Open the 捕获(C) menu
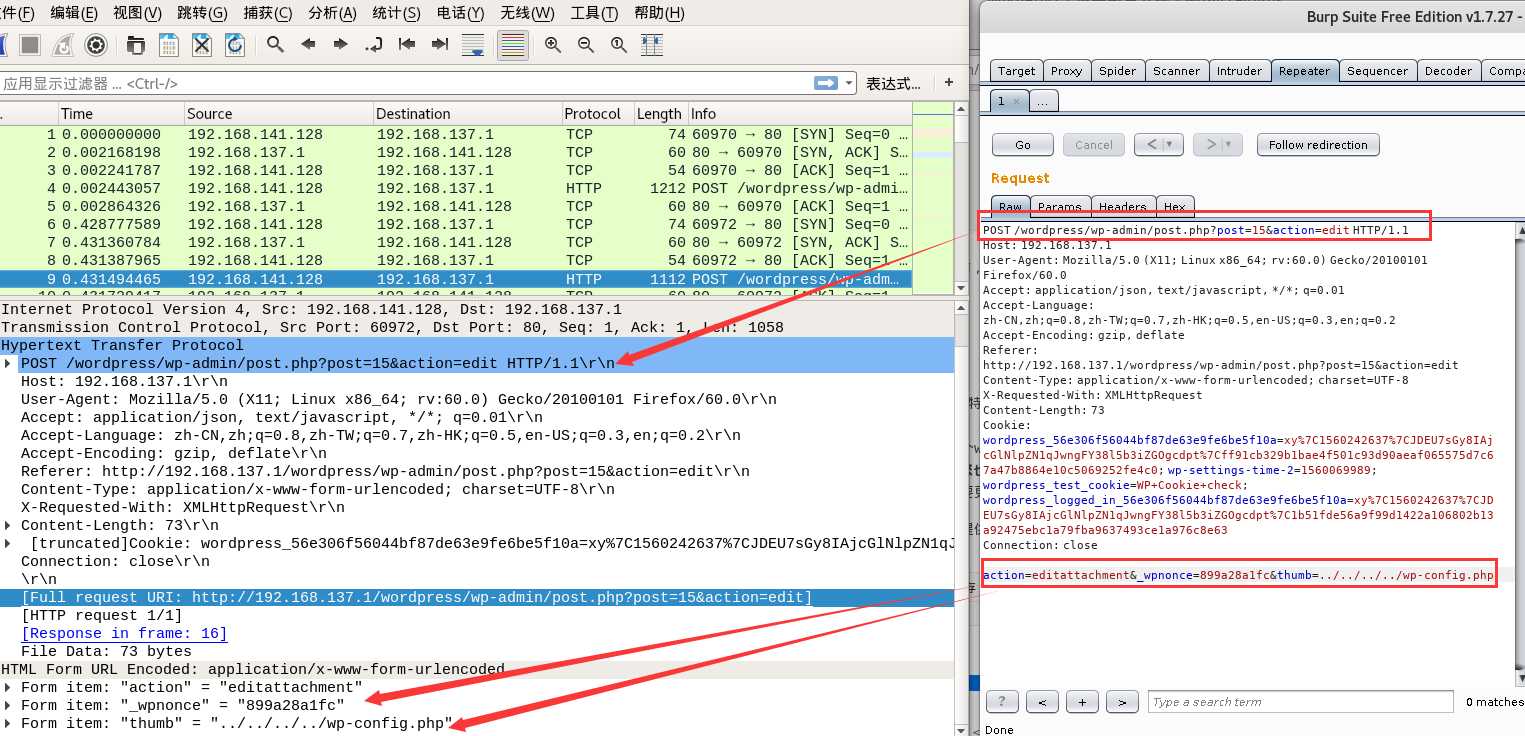Image resolution: width=1525 pixels, height=736 pixels. 267,13
